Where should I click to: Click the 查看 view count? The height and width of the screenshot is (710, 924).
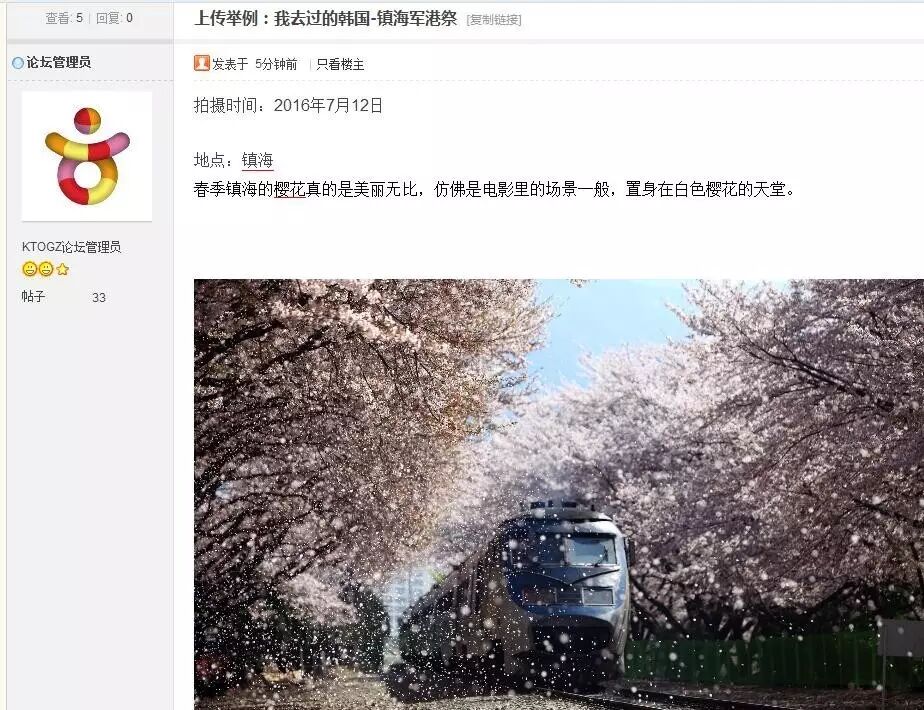(64, 18)
